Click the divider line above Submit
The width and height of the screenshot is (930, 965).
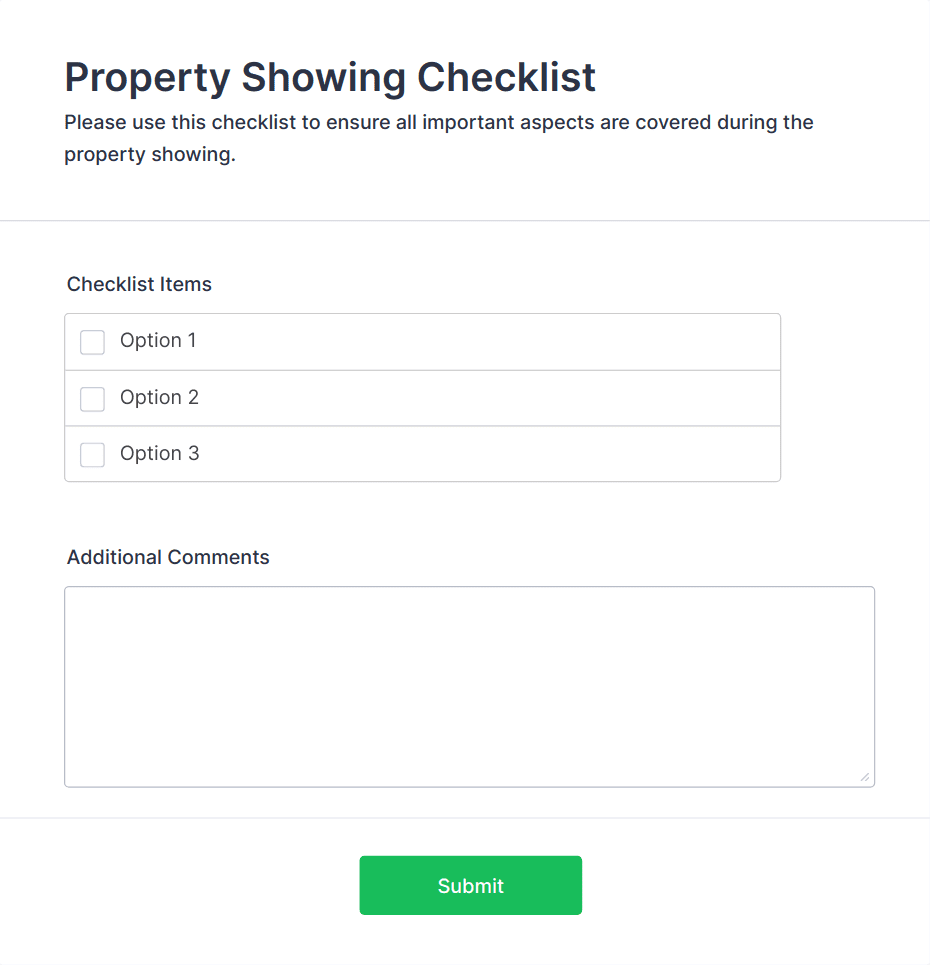click(x=465, y=818)
